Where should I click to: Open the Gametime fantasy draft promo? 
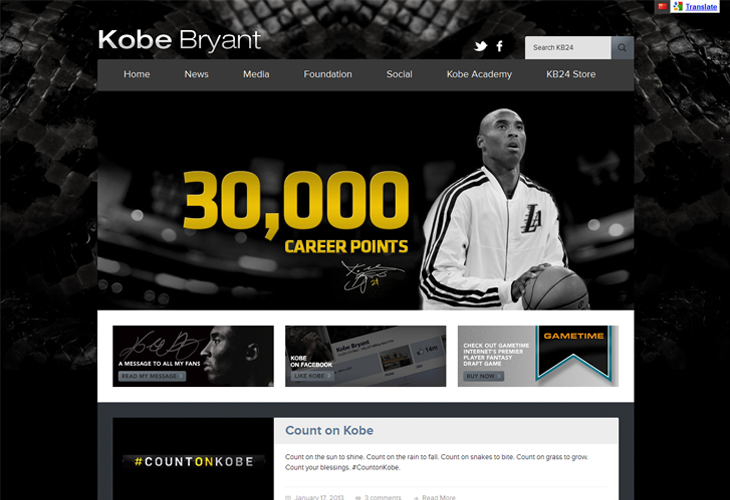pyautogui.click(x=538, y=356)
